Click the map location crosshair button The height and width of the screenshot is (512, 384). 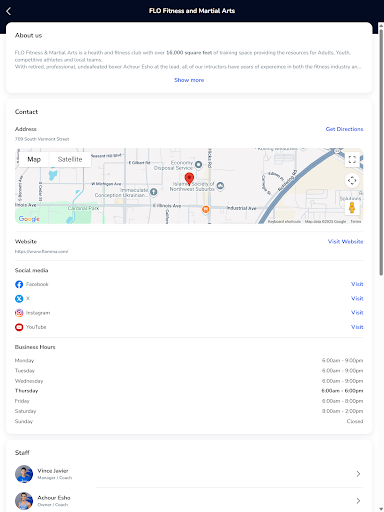352,181
